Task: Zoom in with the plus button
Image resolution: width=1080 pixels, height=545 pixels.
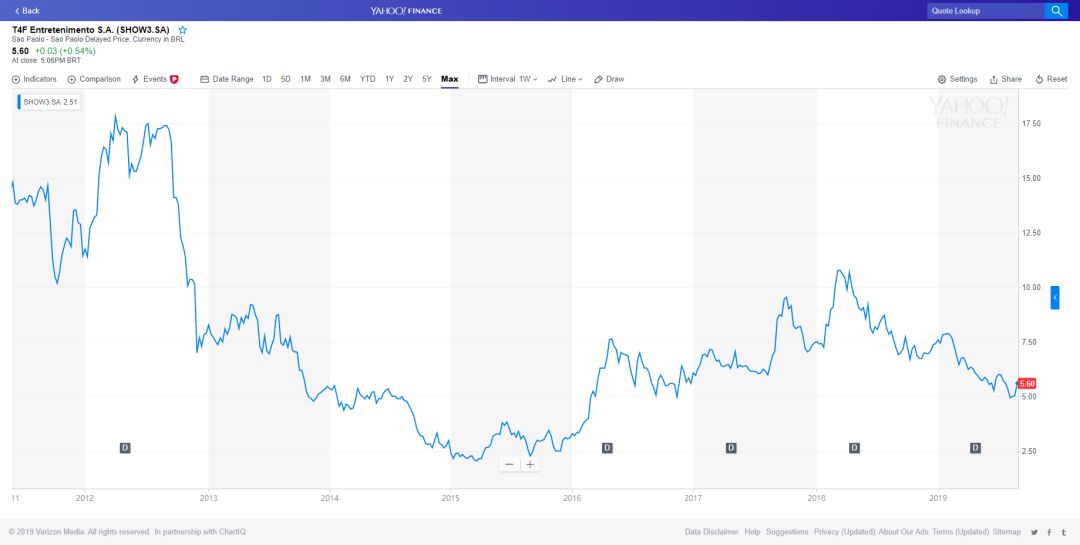Action: [x=530, y=464]
